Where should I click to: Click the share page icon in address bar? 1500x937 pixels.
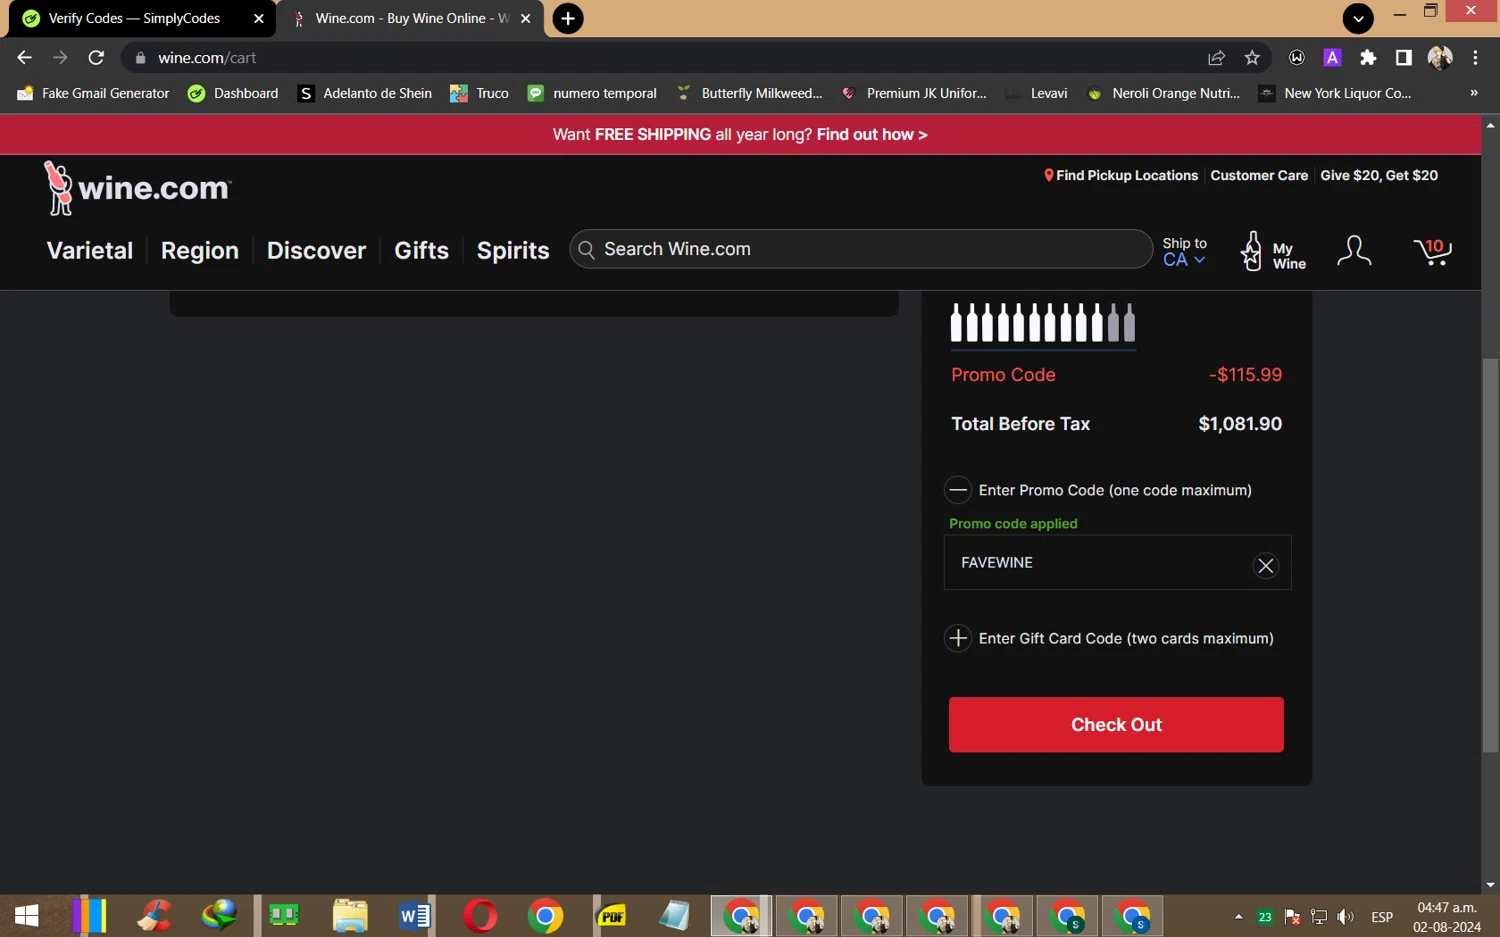point(1216,58)
